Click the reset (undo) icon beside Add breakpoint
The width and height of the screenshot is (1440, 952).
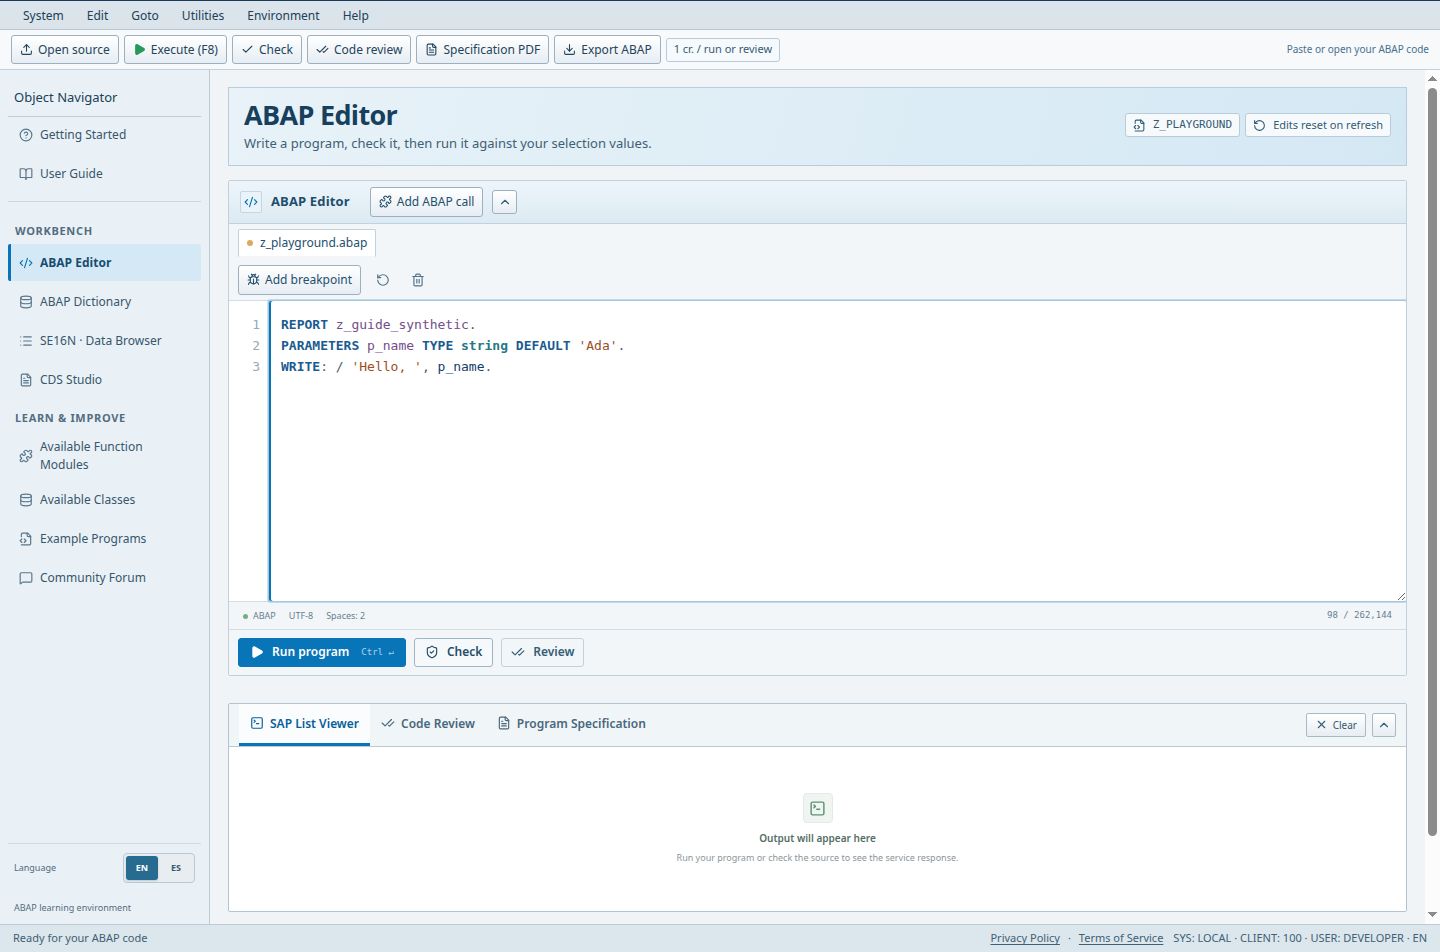point(383,280)
